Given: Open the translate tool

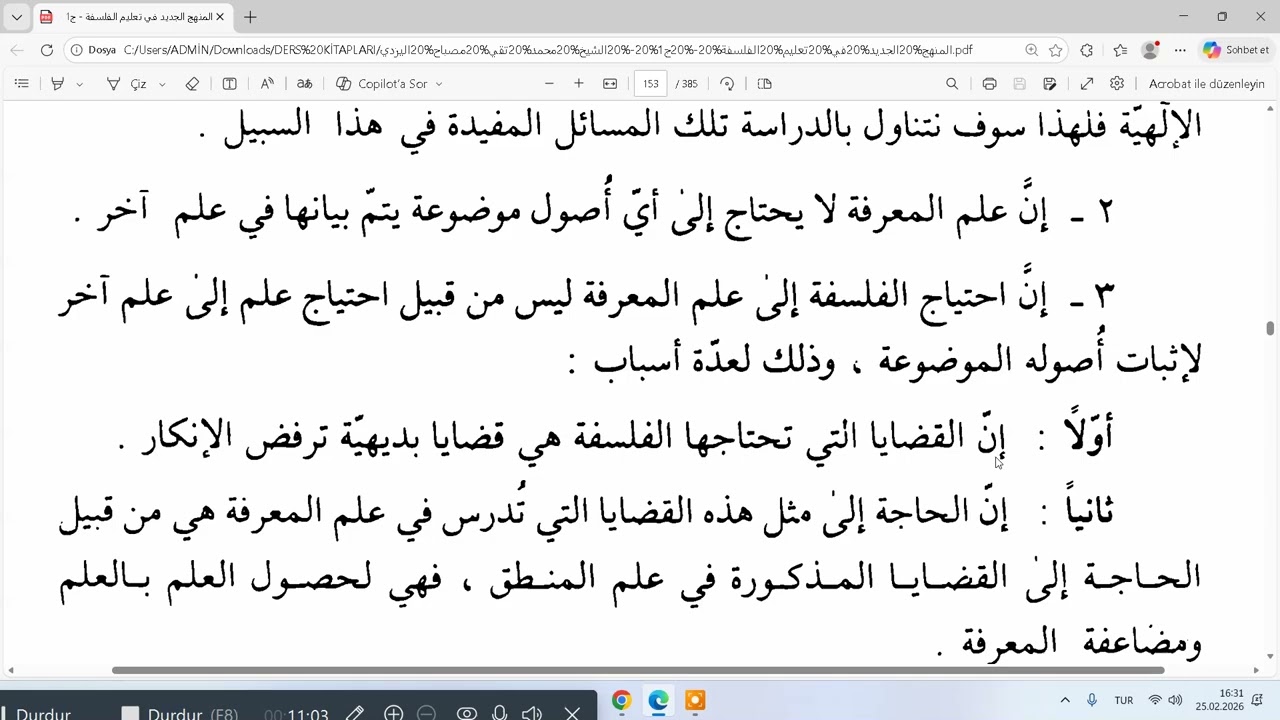Looking at the screenshot, I should tap(305, 84).
